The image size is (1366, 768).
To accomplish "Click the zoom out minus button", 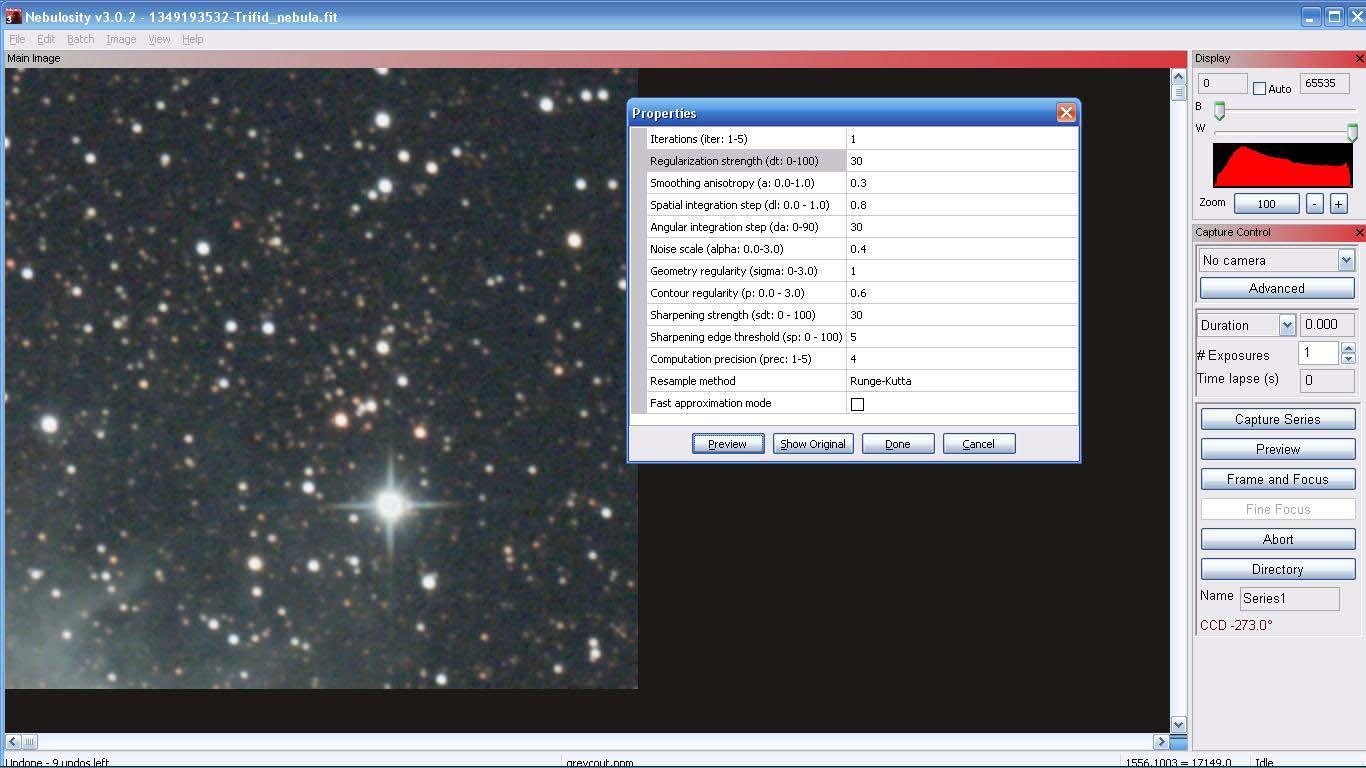I will tap(1315, 204).
